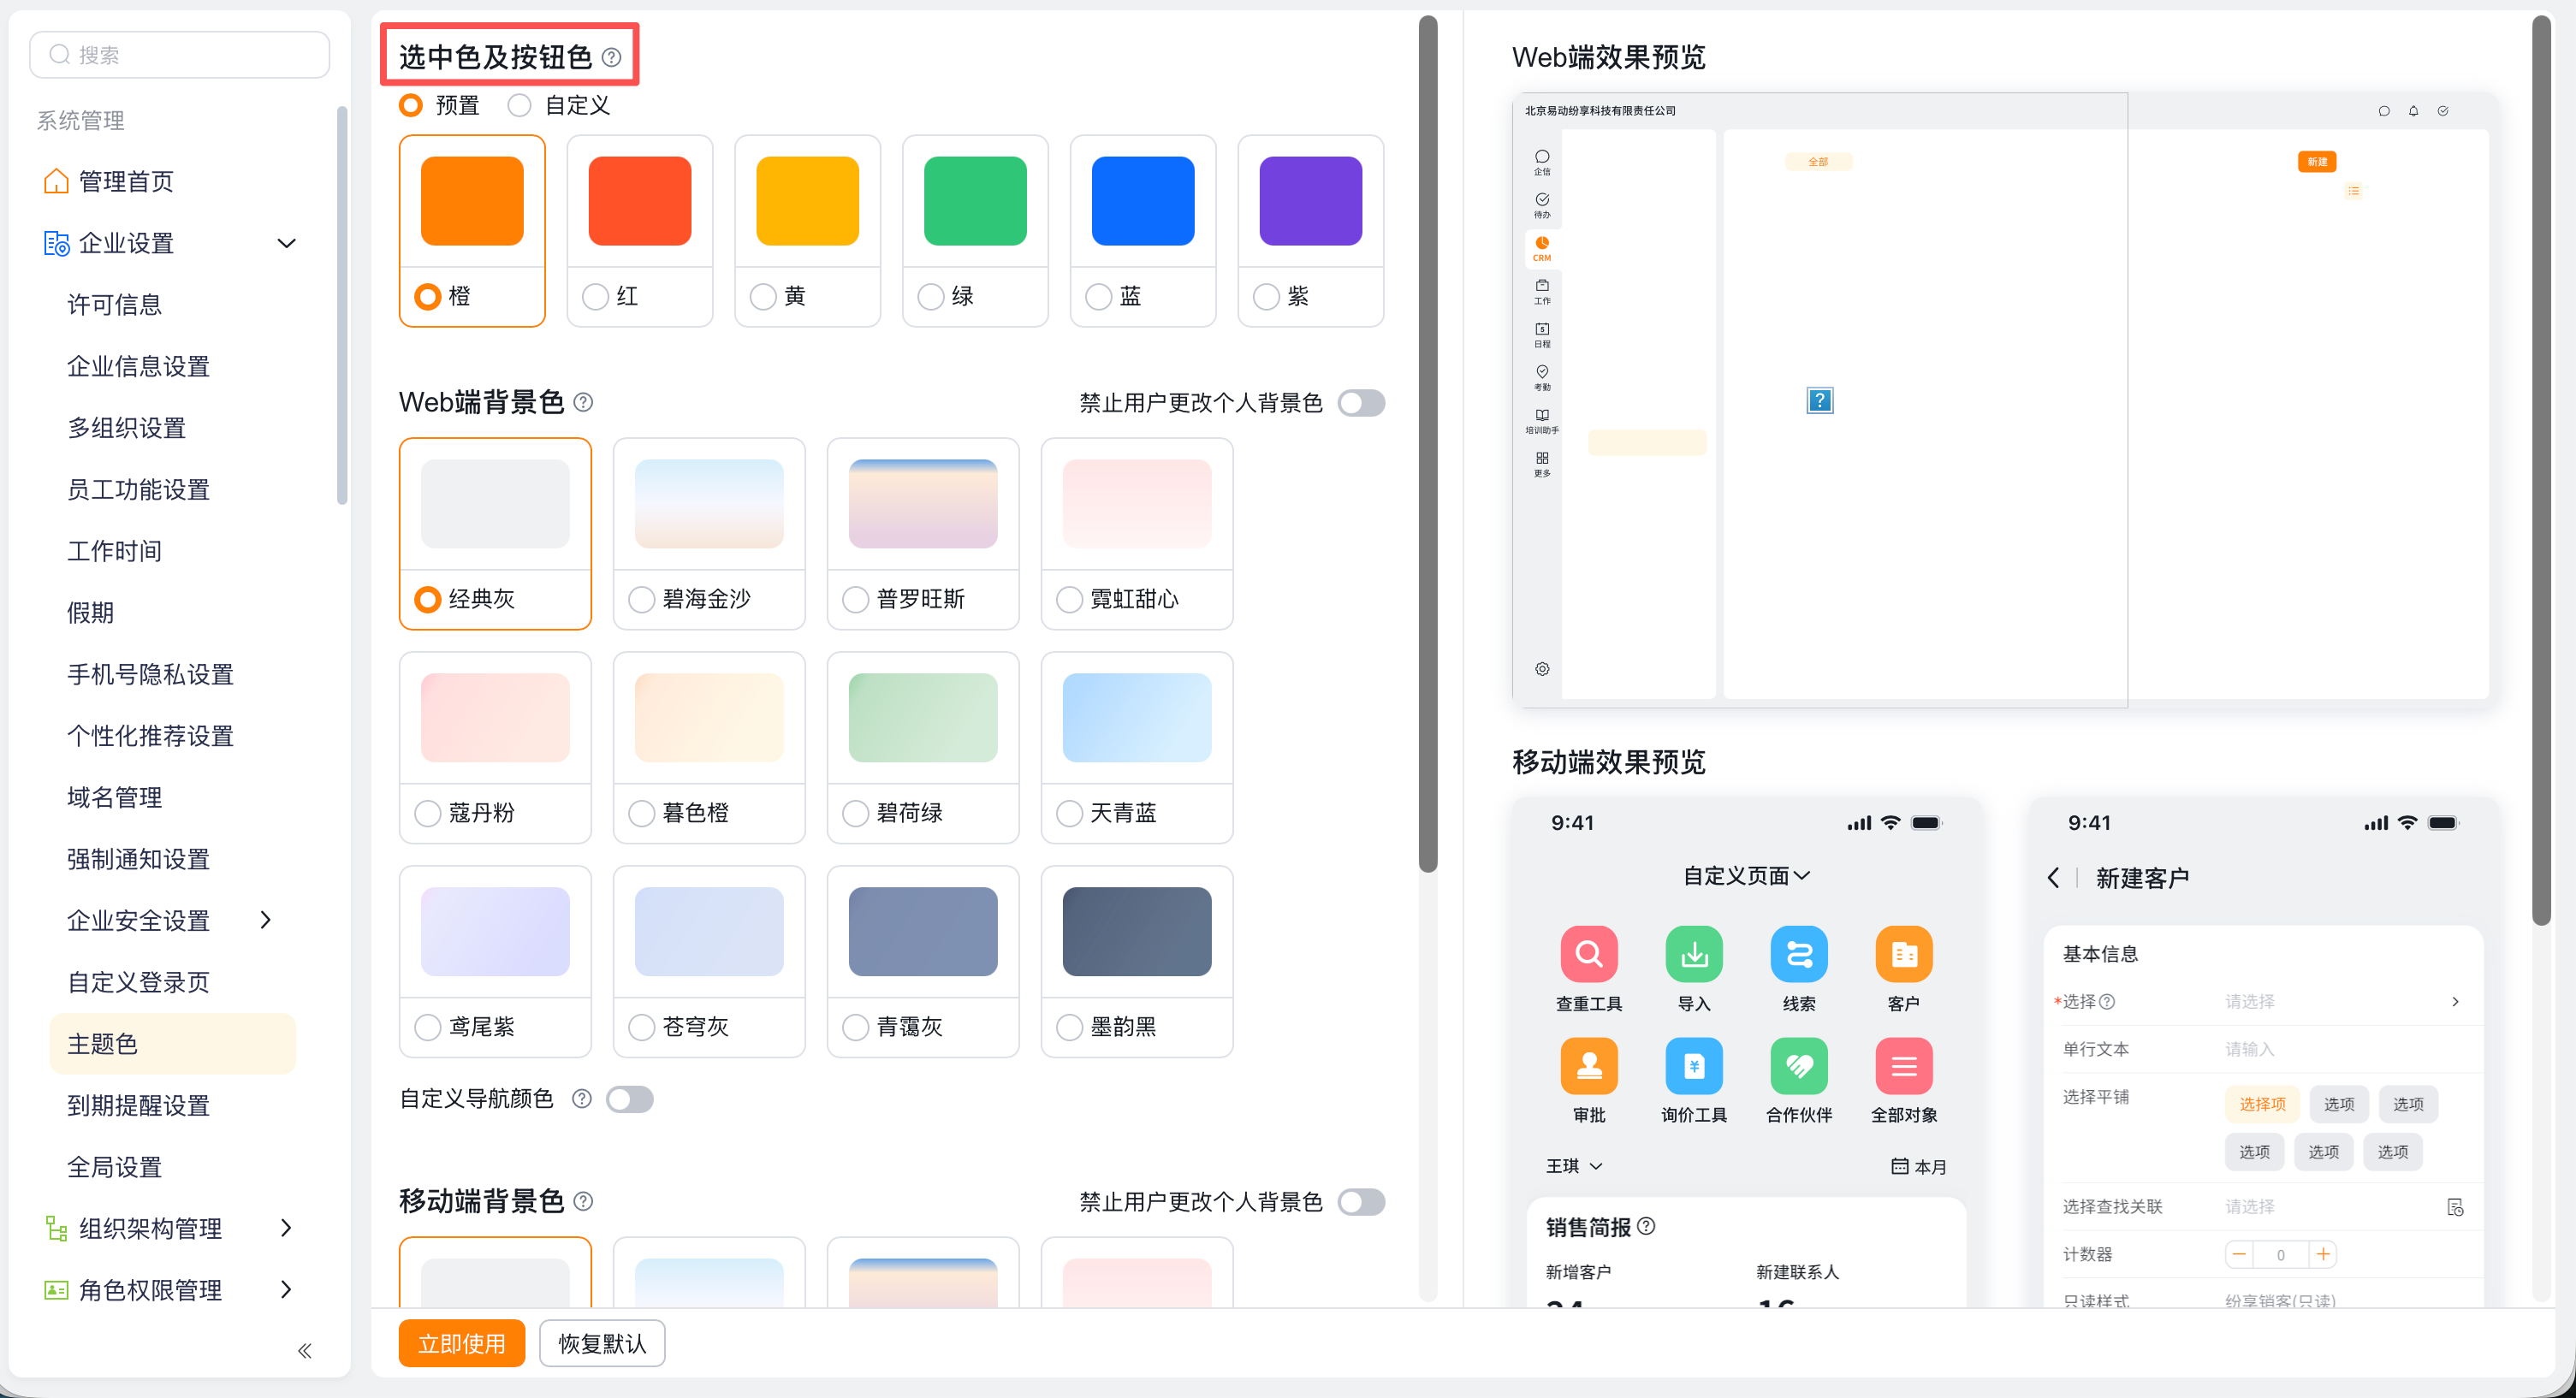
Task: Select the 墨韵黑 background radio
Action: (x=1069, y=1027)
